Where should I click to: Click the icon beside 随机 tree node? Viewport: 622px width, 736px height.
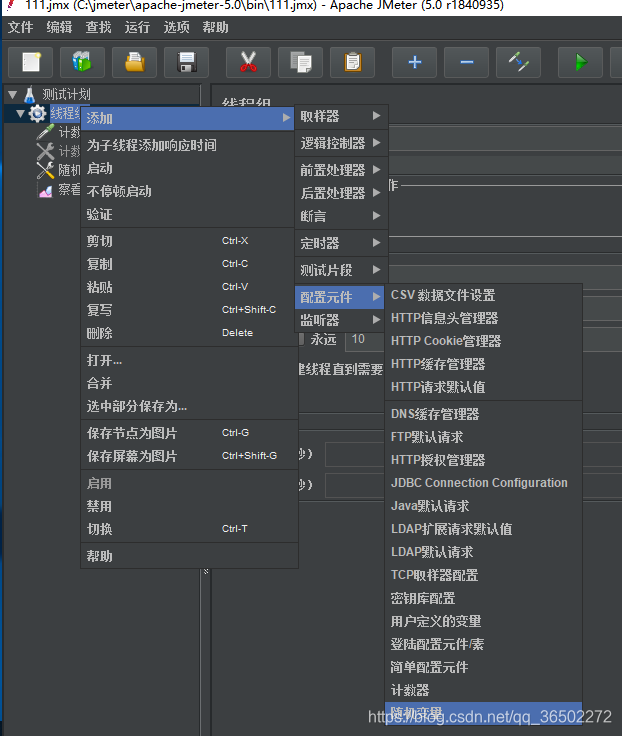(x=45, y=170)
